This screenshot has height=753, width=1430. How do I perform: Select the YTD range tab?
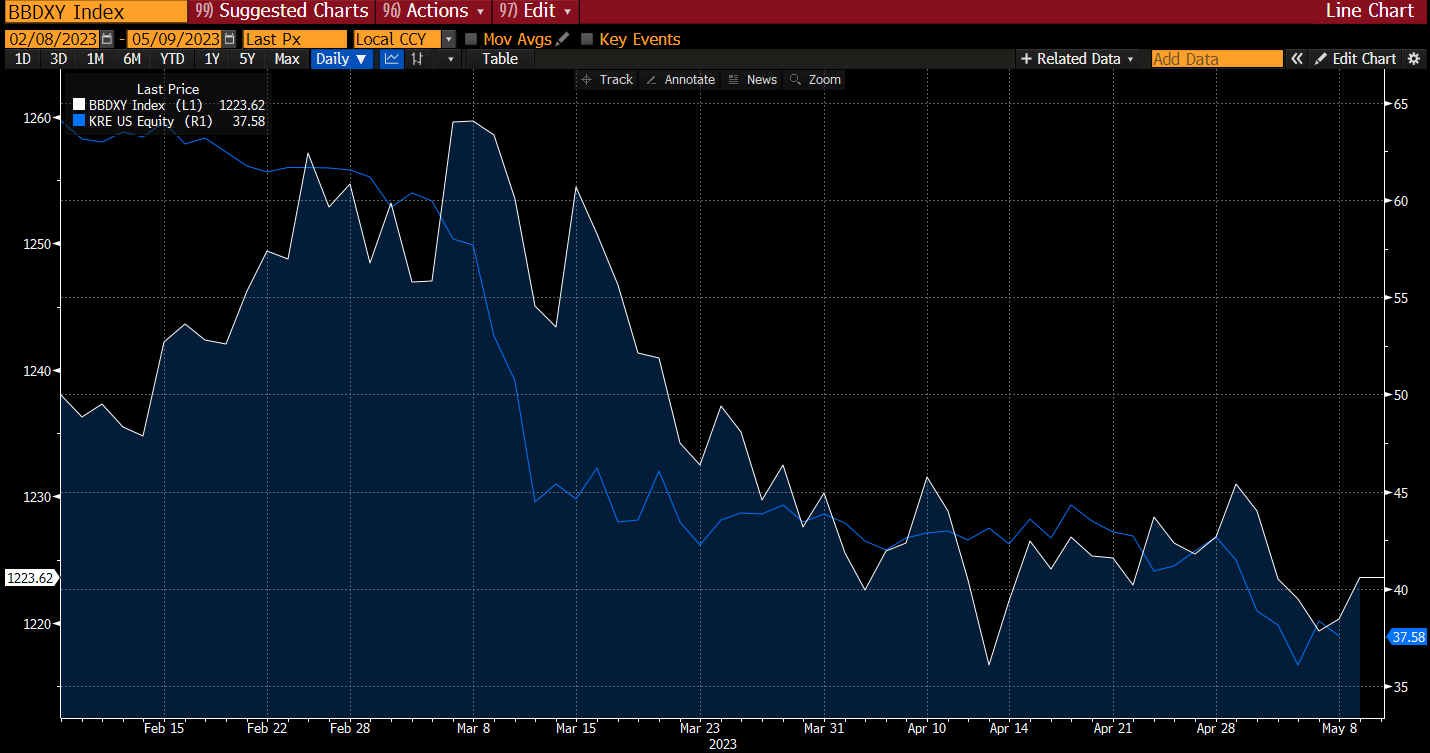[x=172, y=59]
